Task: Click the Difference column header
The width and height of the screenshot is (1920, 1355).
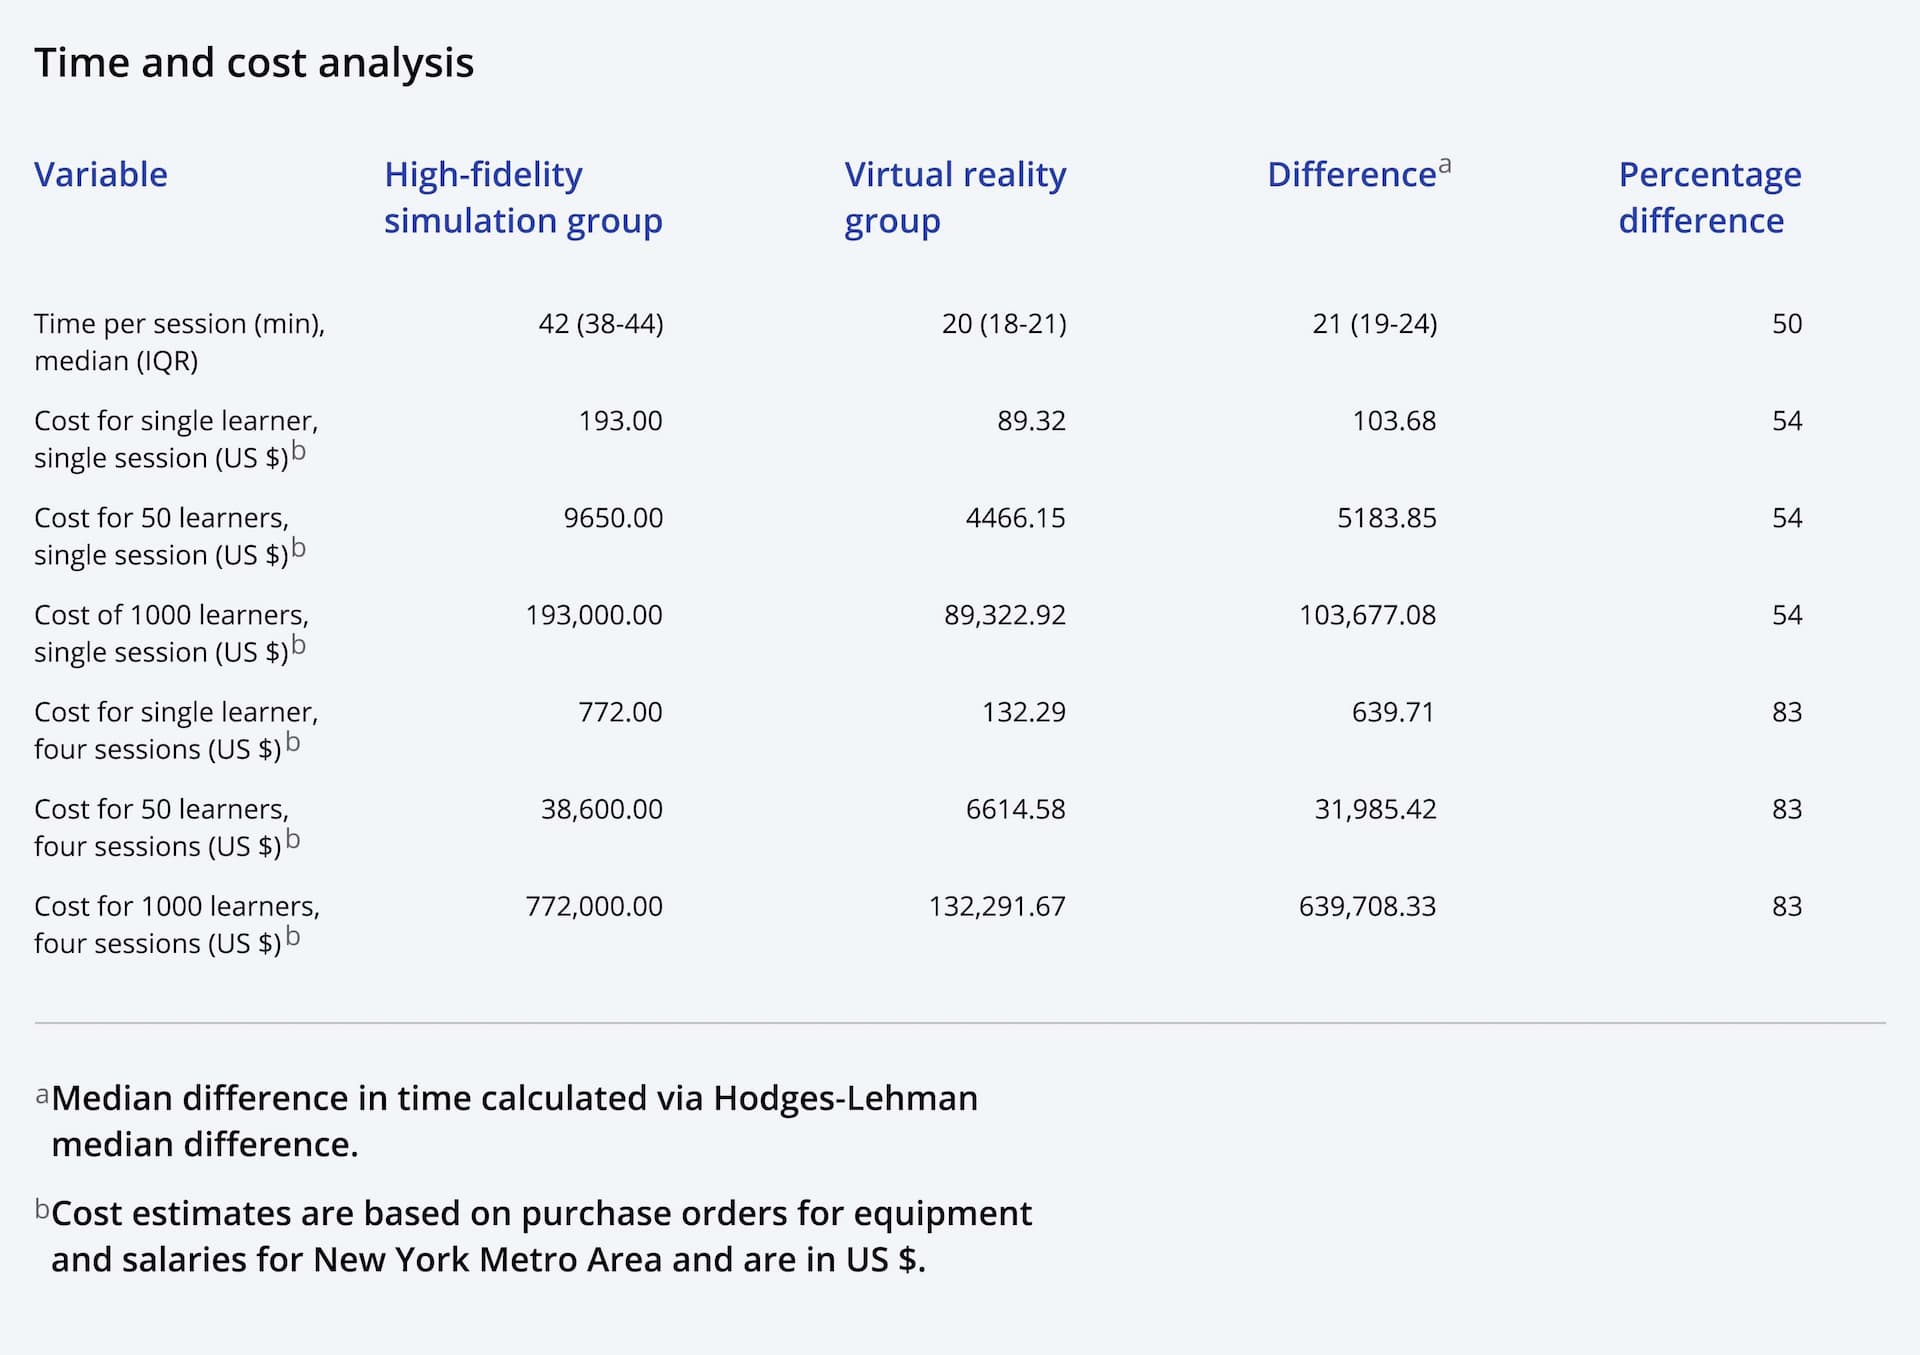Action: (1351, 175)
